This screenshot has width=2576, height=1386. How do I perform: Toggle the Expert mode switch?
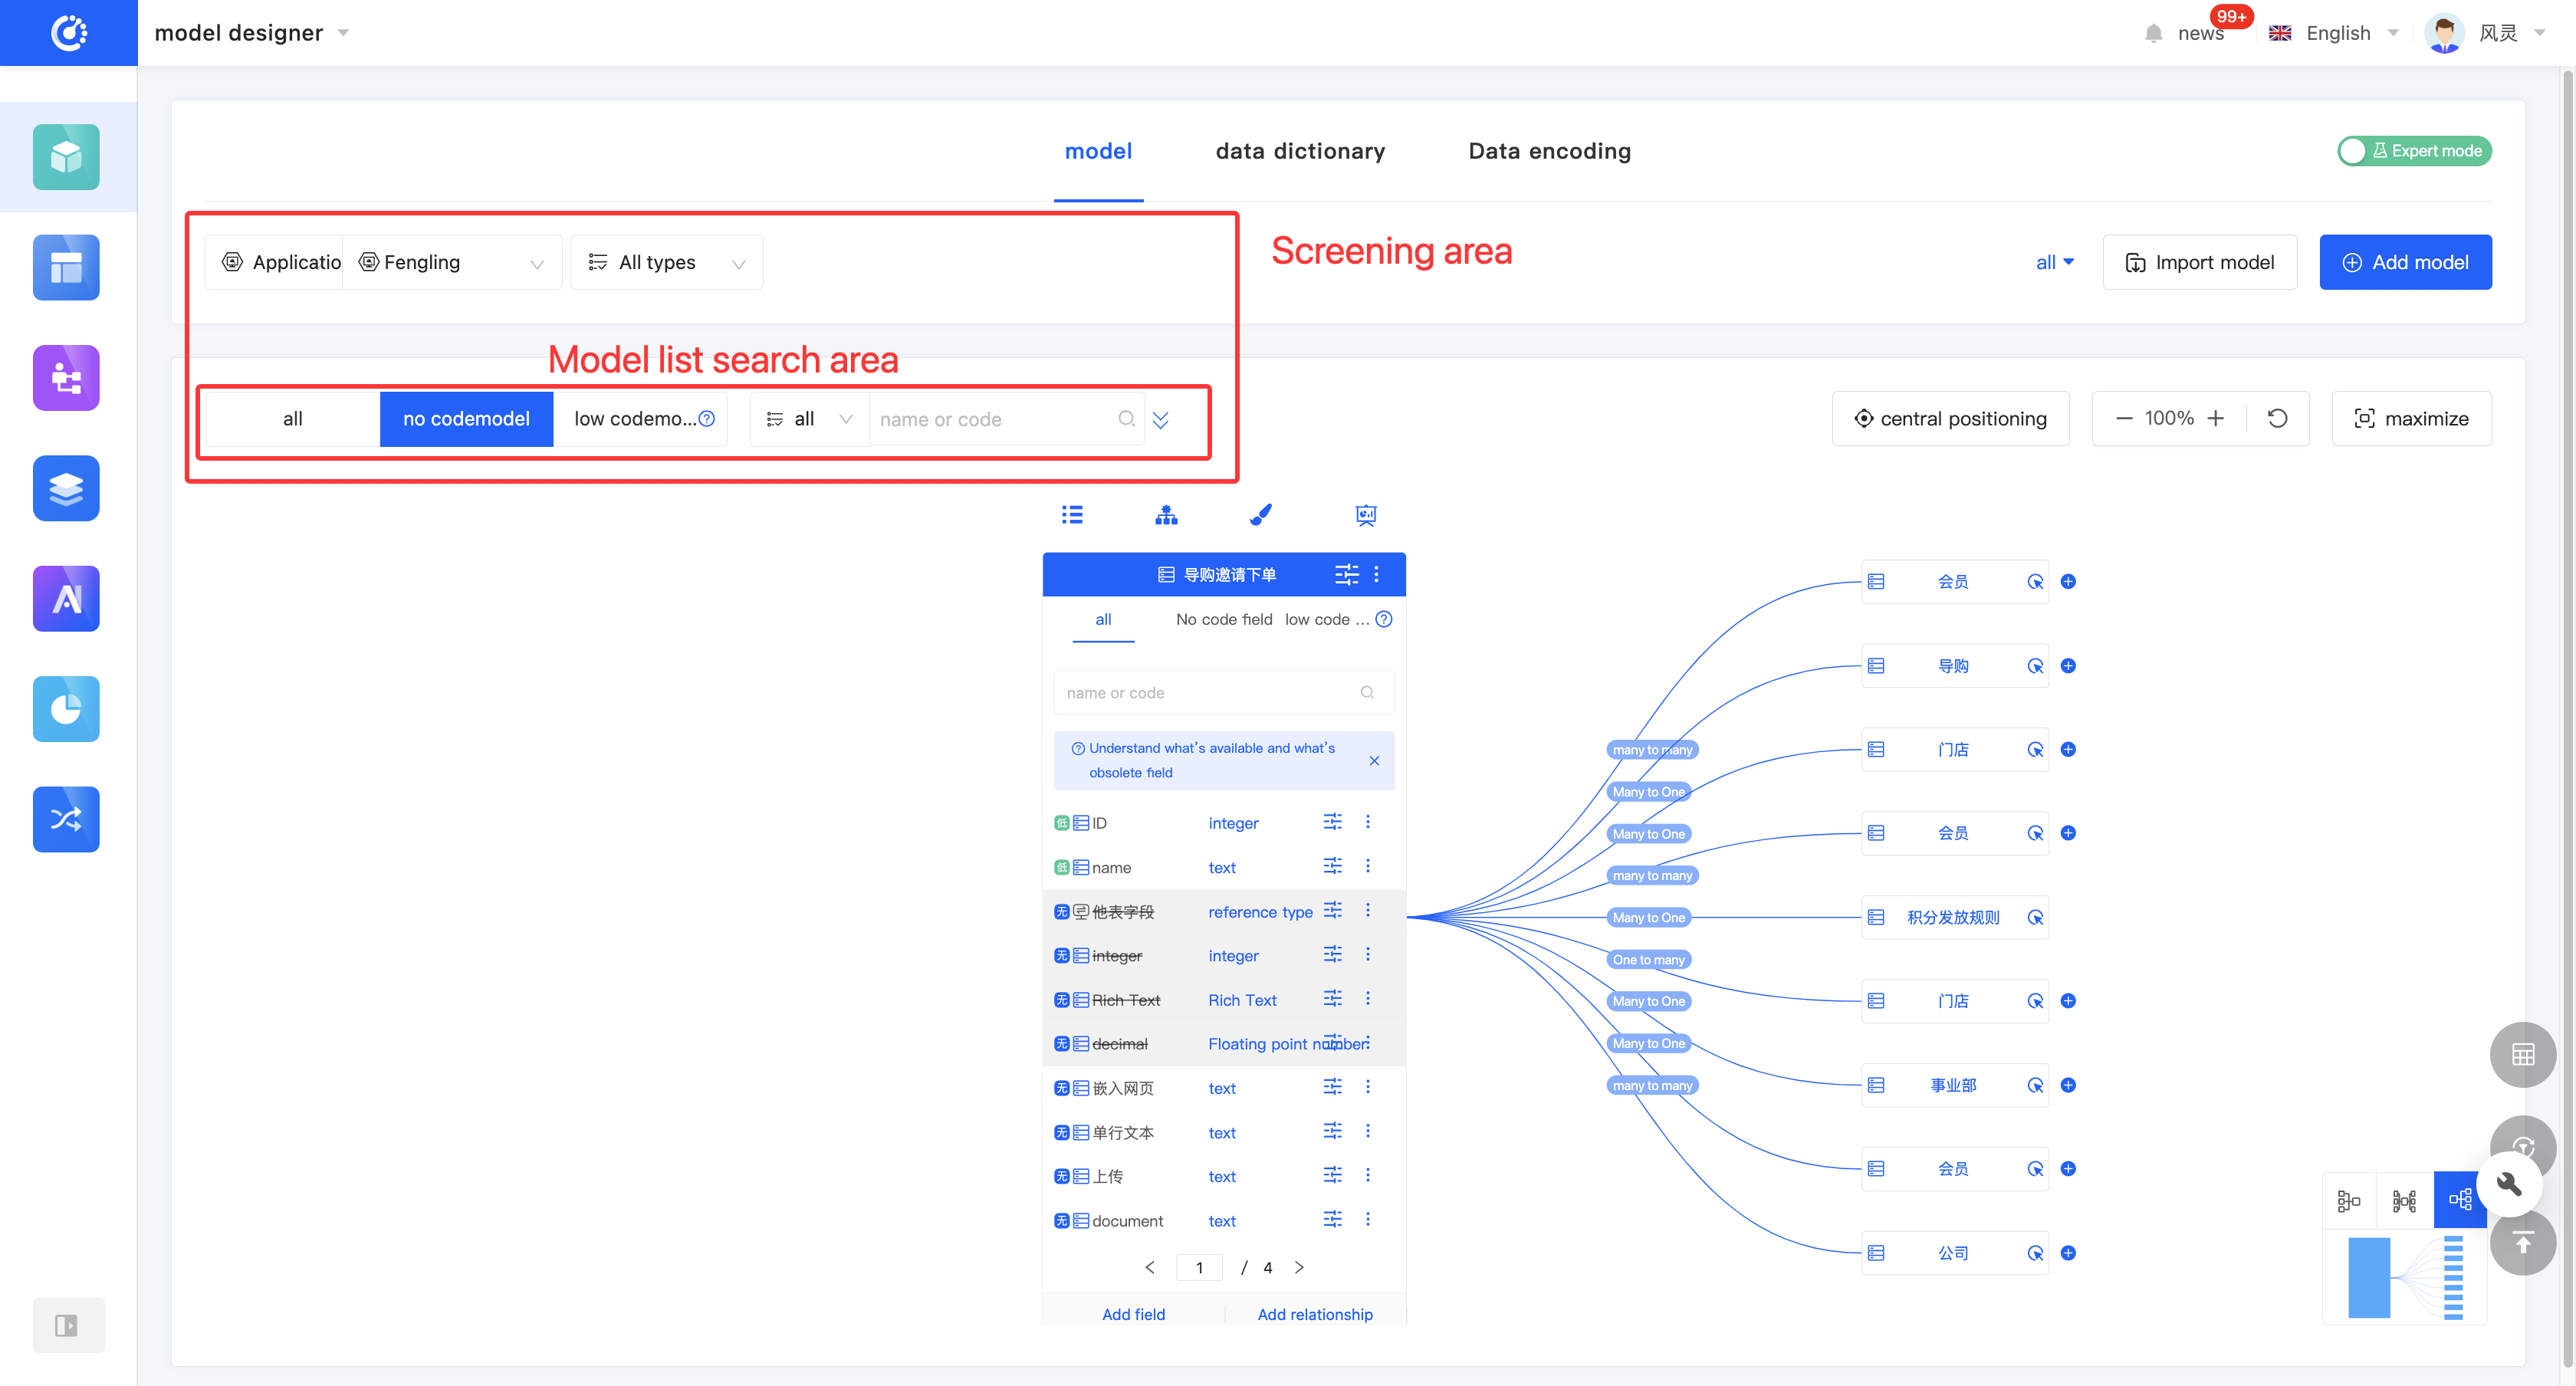pyautogui.click(x=2413, y=151)
